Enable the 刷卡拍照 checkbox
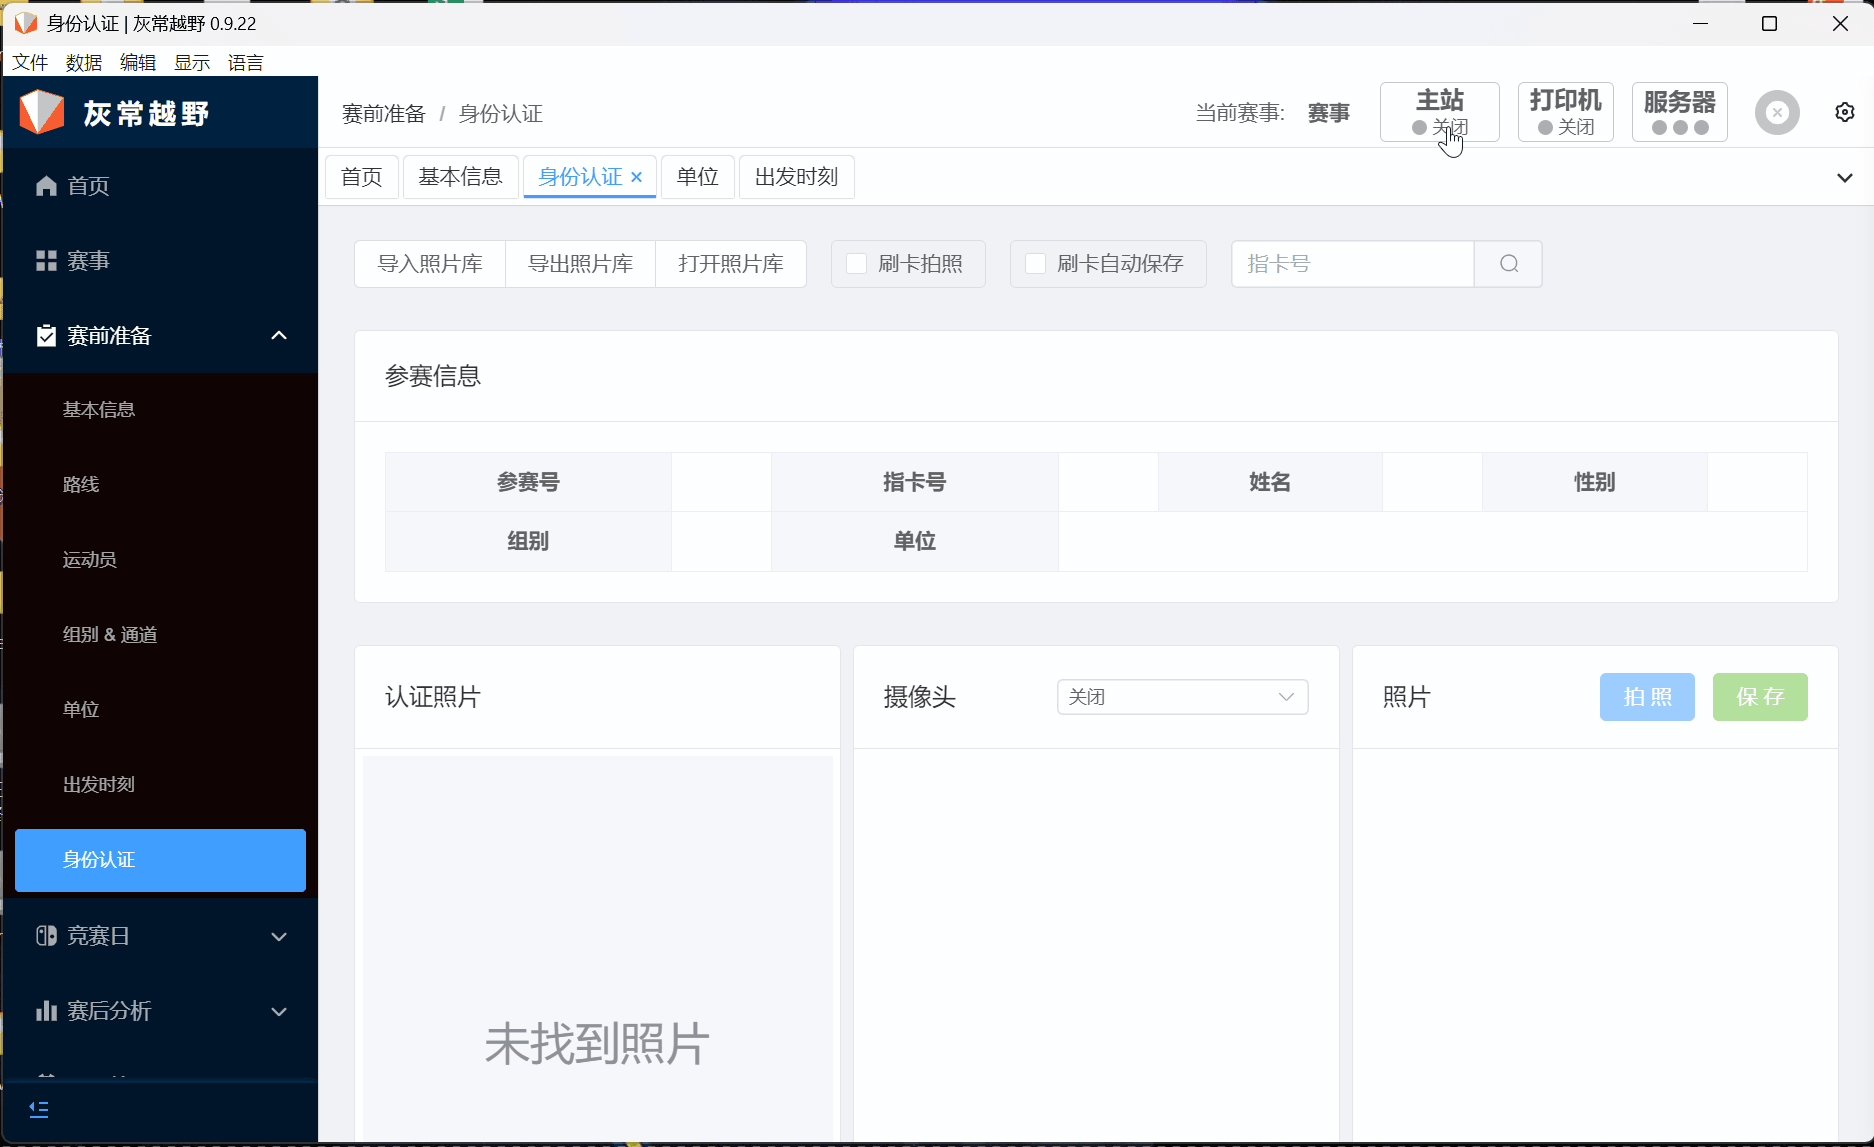 click(x=857, y=264)
